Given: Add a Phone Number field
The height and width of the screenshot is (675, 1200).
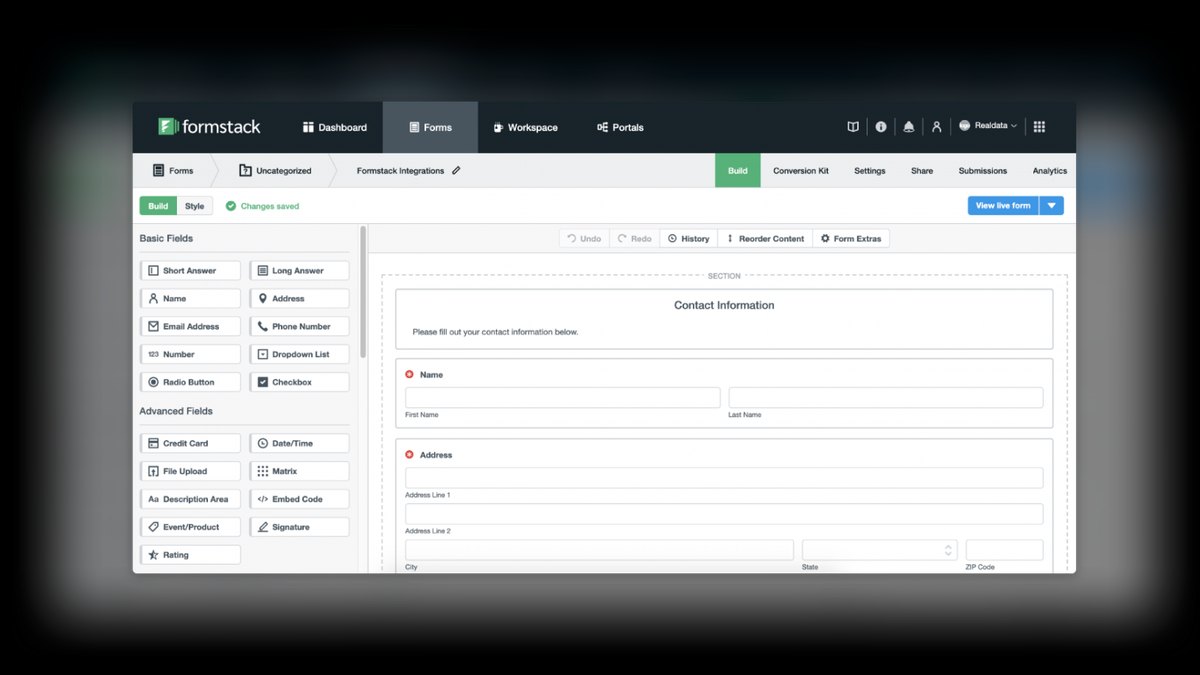Looking at the screenshot, I should click(x=299, y=327).
